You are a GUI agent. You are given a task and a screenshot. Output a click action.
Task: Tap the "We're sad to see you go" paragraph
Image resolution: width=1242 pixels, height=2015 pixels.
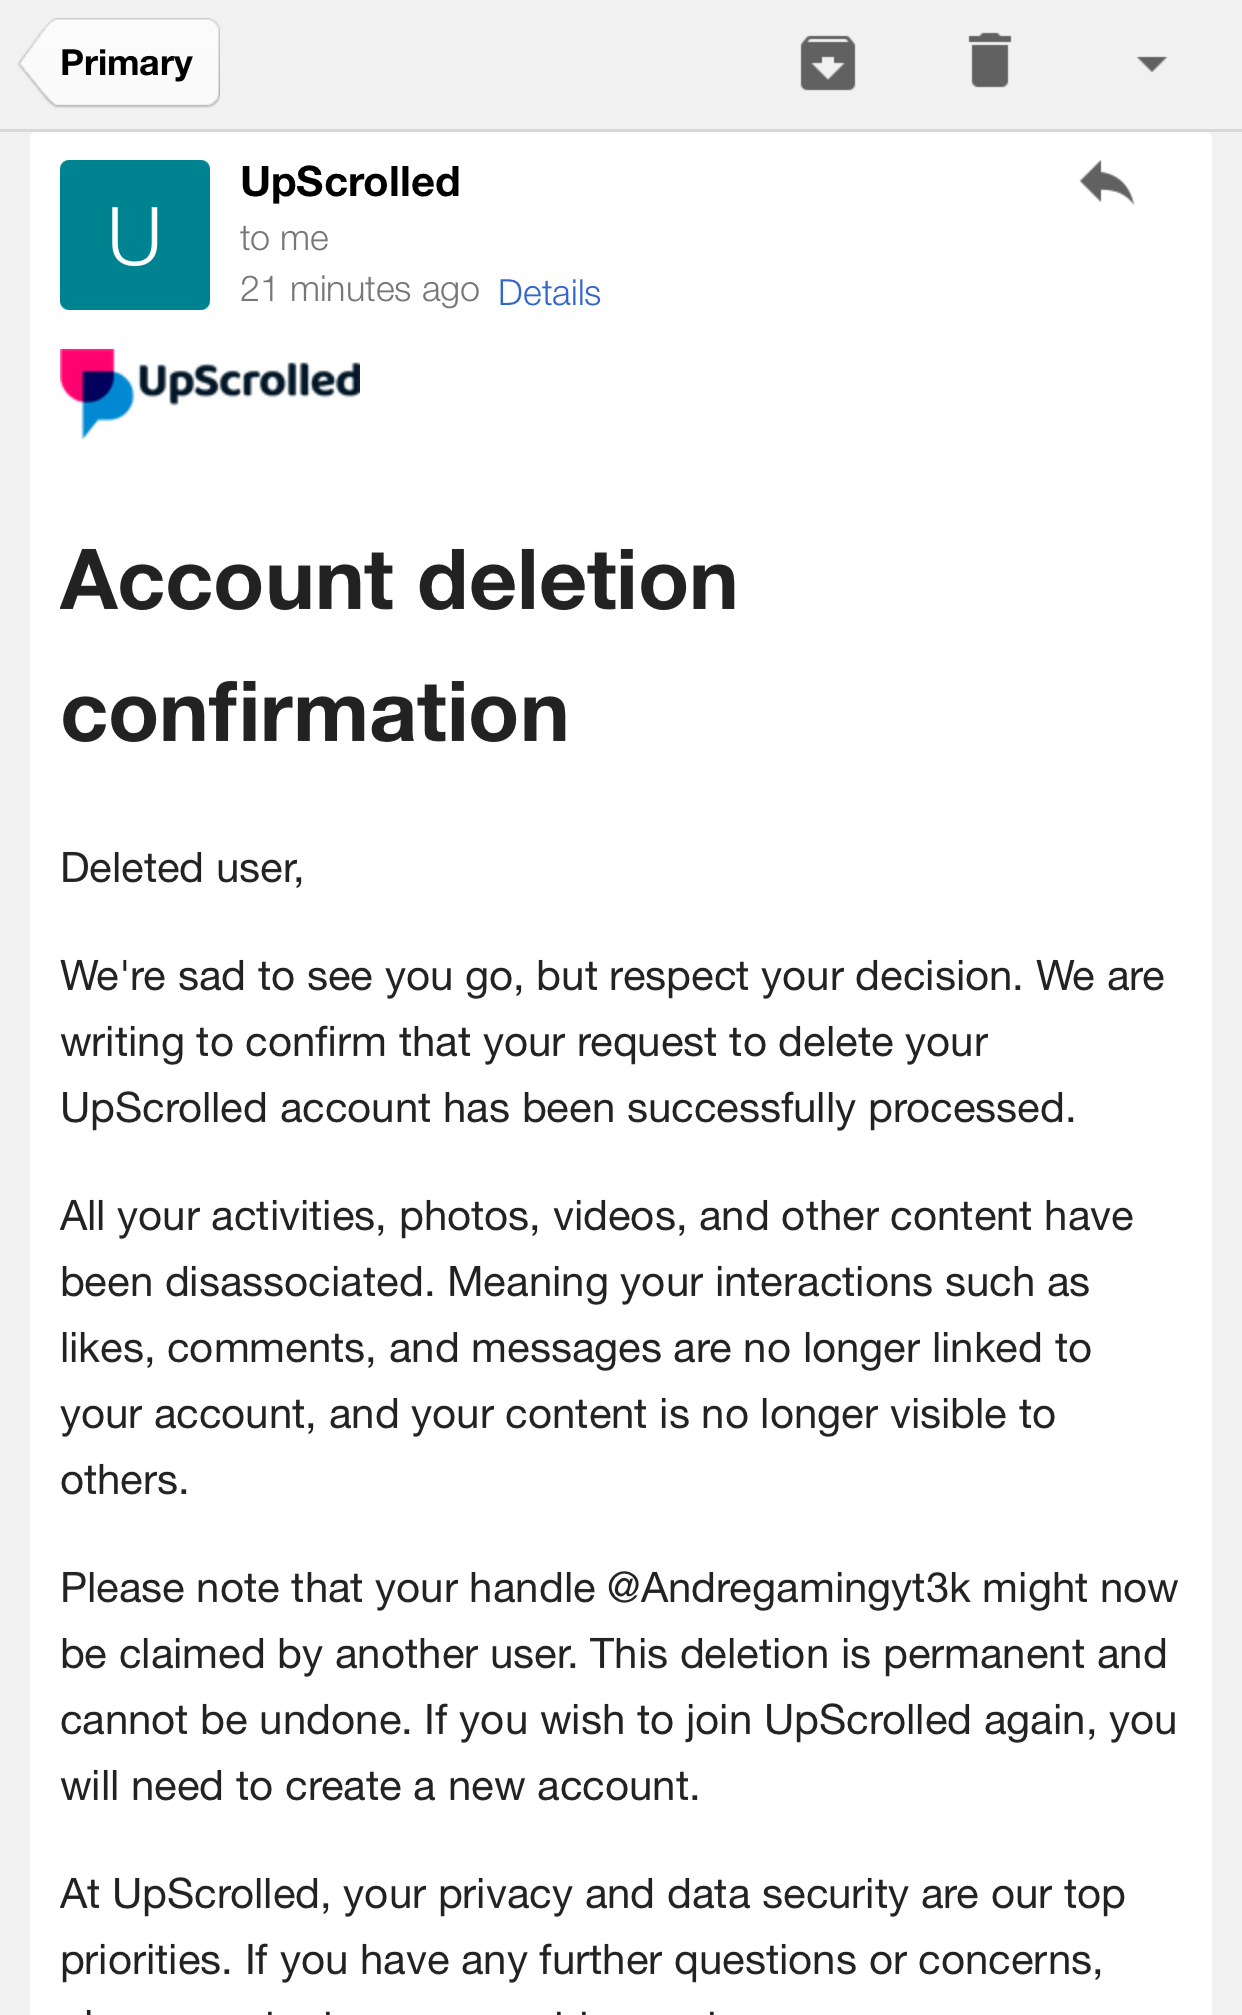point(612,1042)
